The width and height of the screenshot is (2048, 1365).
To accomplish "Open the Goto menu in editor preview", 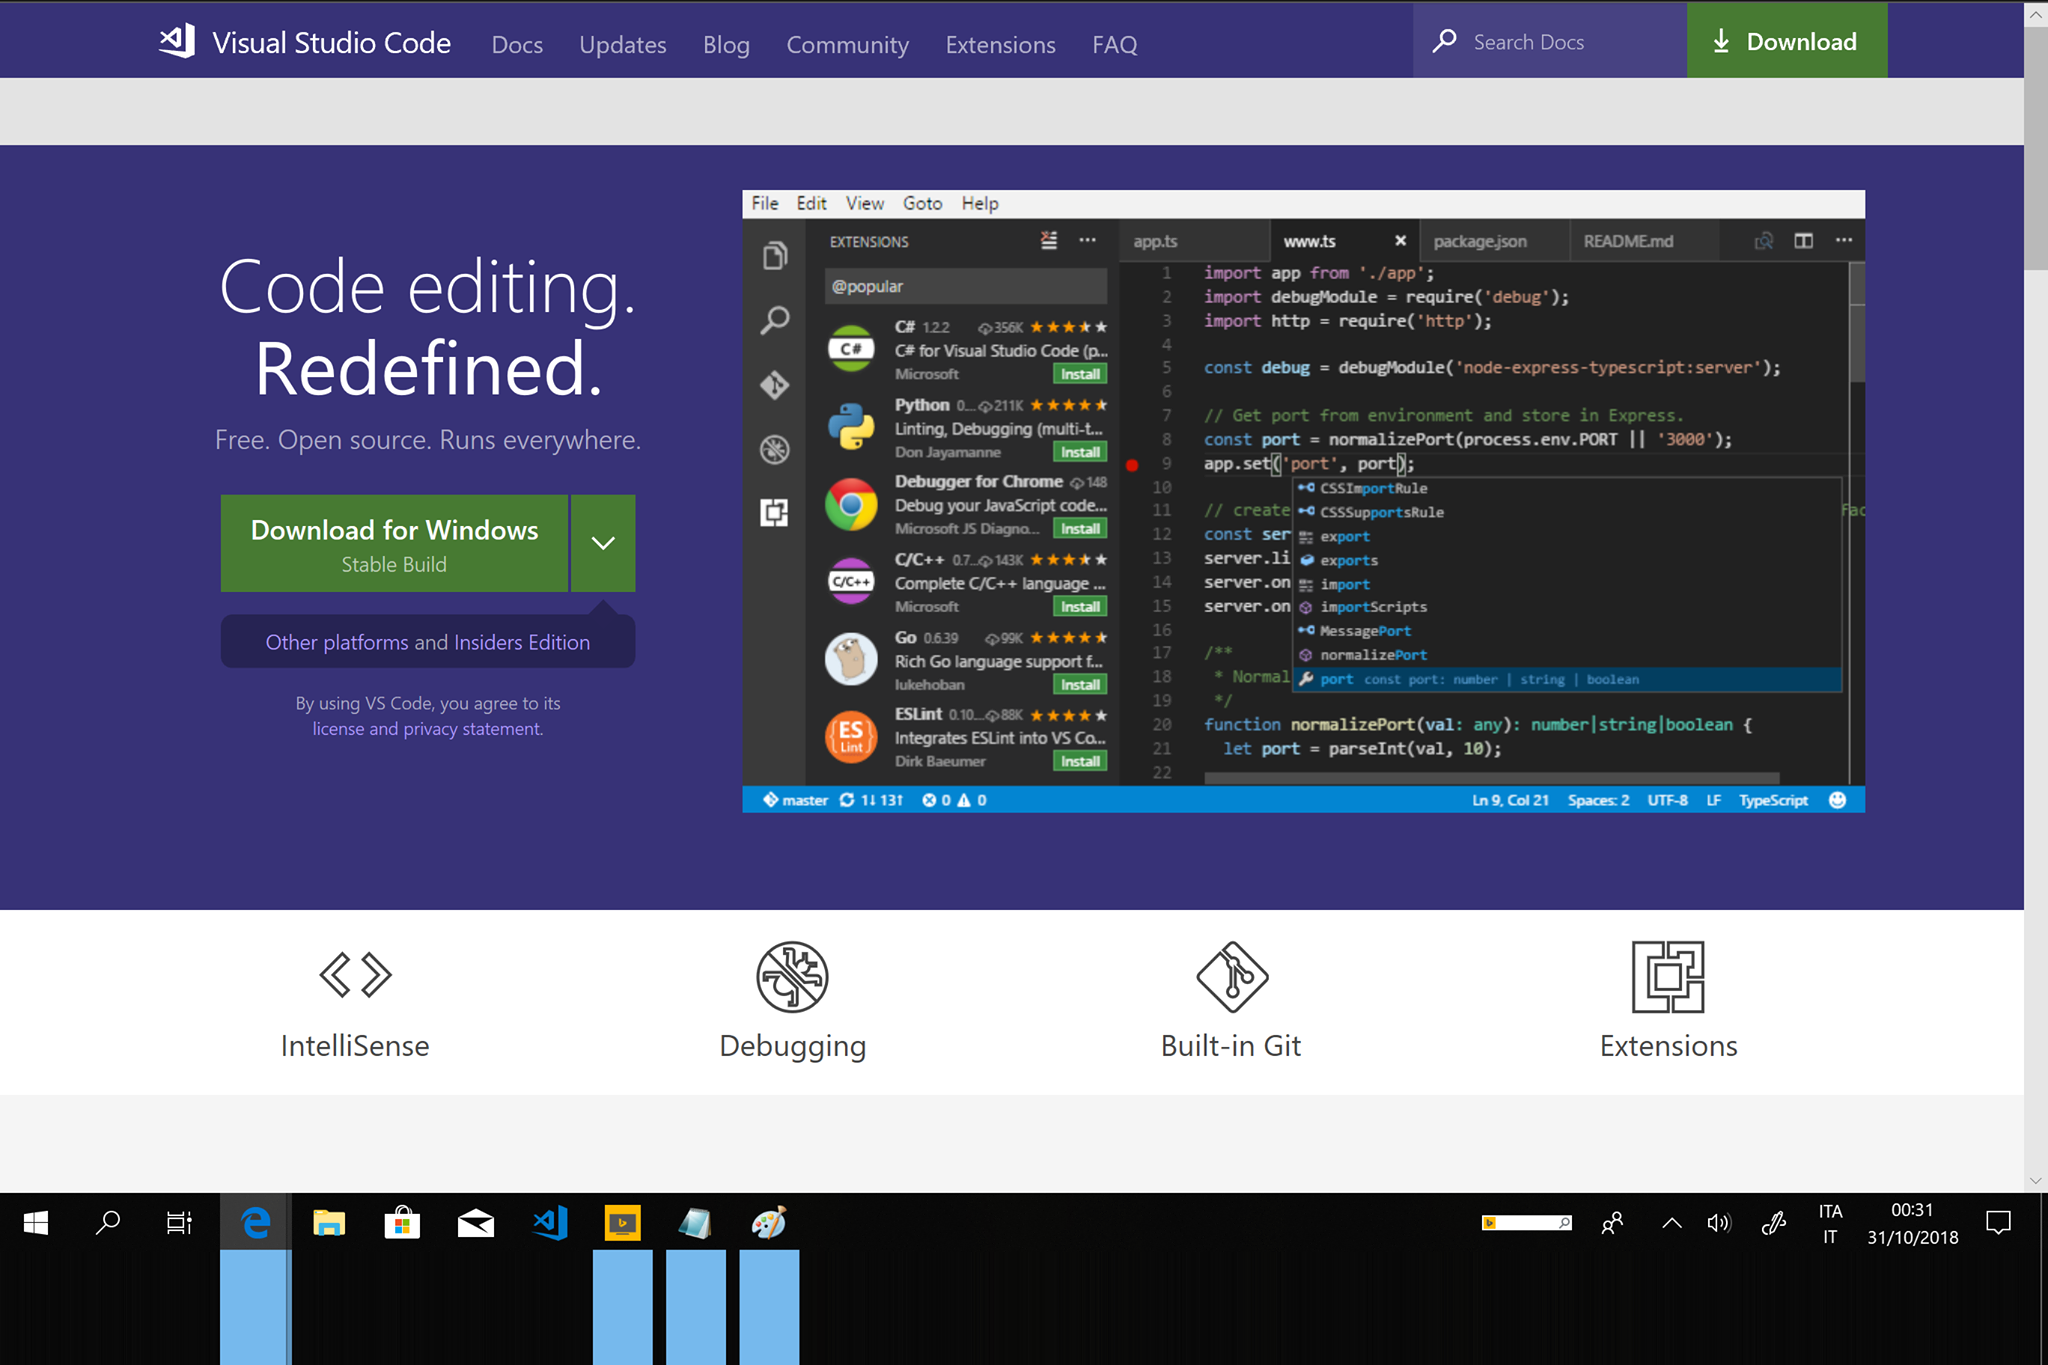I will (x=922, y=203).
